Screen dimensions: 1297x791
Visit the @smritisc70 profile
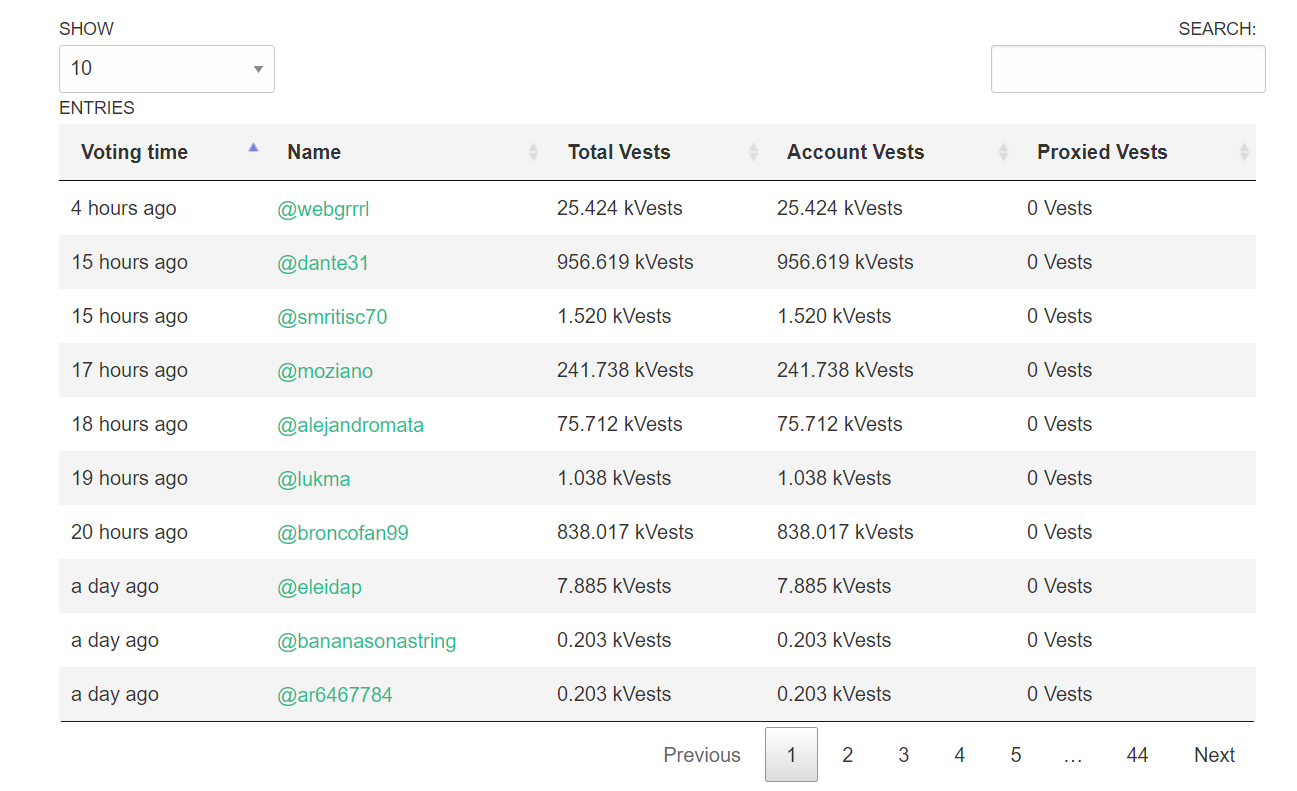pos(332,317)
